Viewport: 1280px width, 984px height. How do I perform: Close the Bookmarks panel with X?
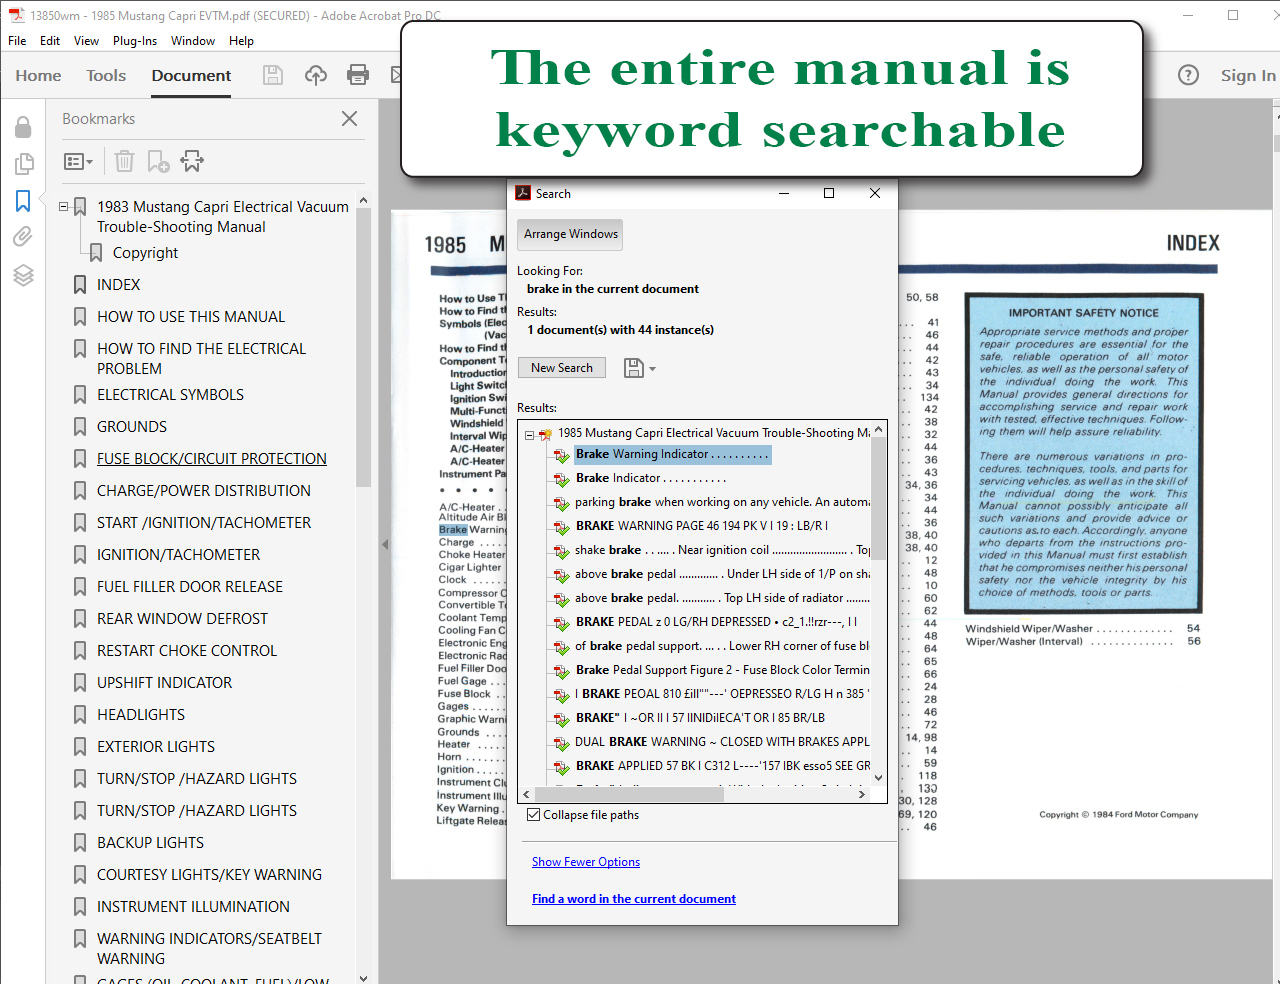click(x=349, y=119)
